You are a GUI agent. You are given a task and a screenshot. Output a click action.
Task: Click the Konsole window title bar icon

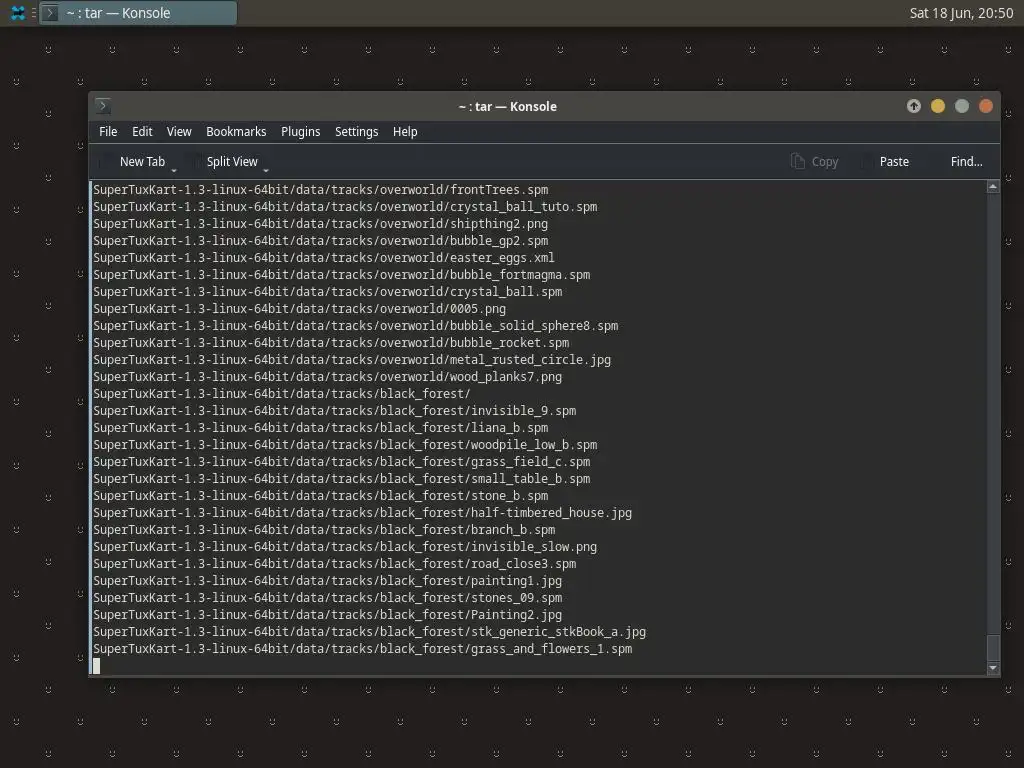click(x=103, y=106)
